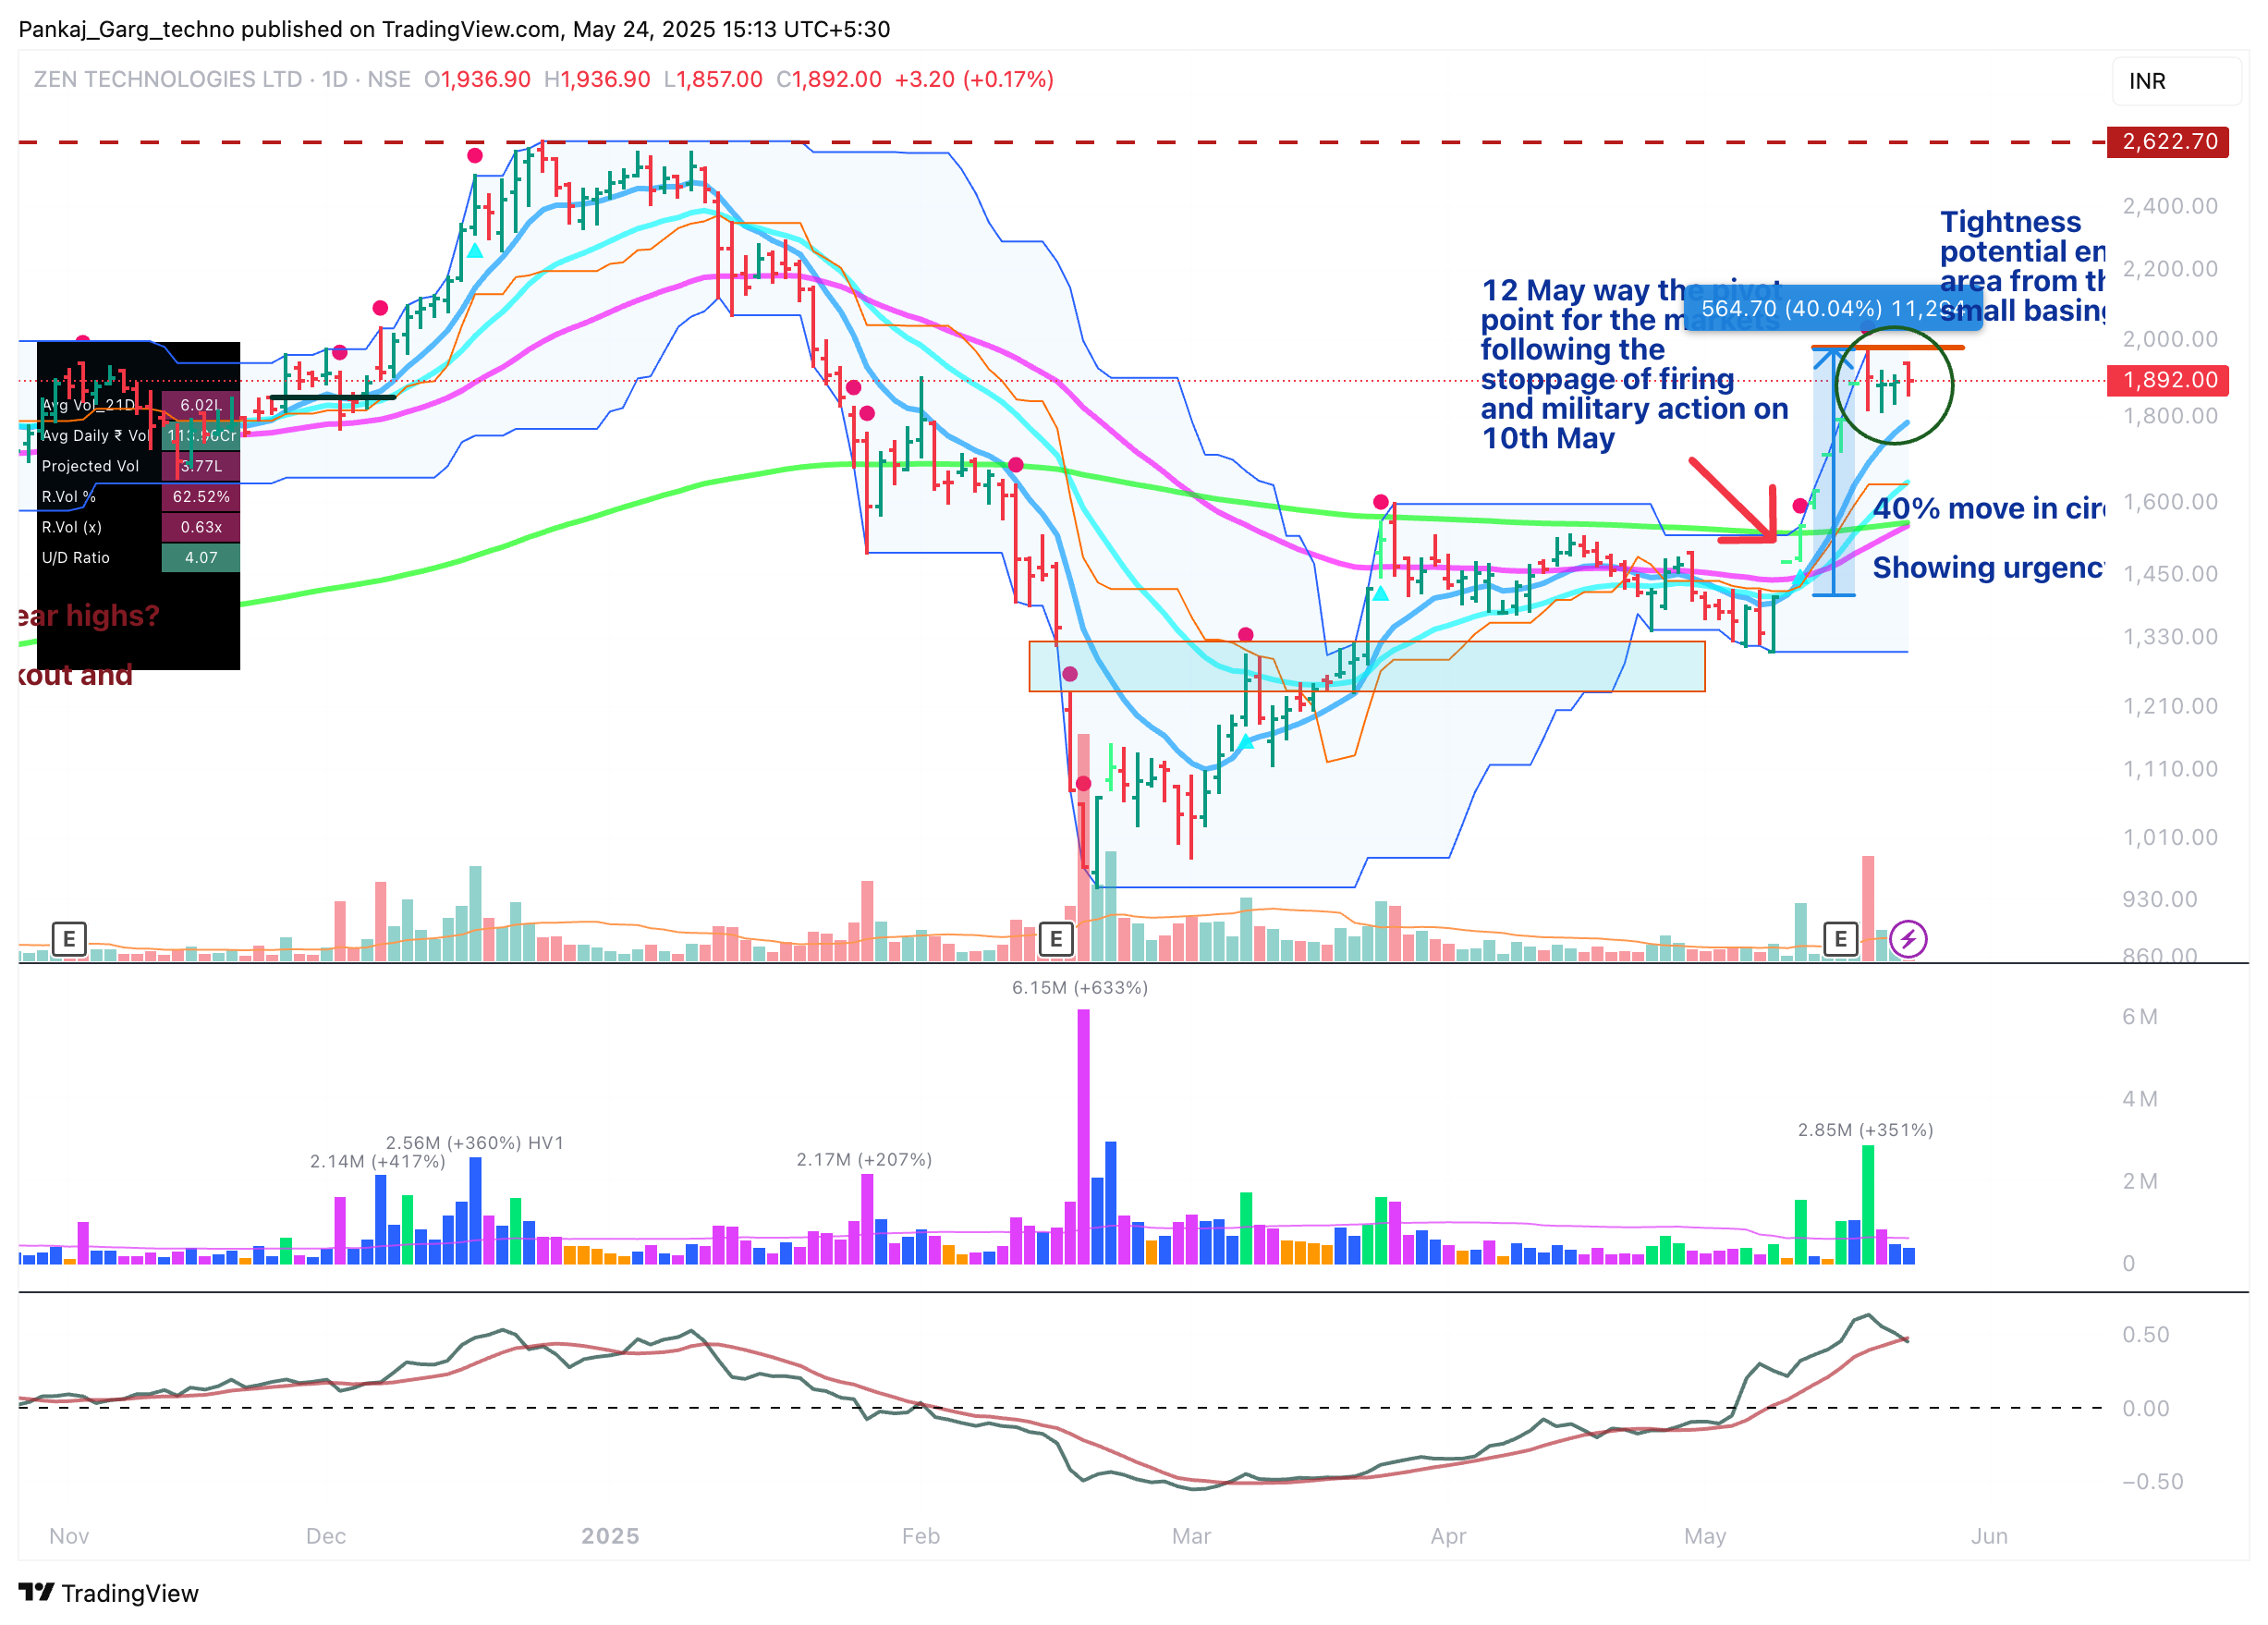Click the earnings E marker in February
The image size is (2268, 1625).
tap(1055, 938)
